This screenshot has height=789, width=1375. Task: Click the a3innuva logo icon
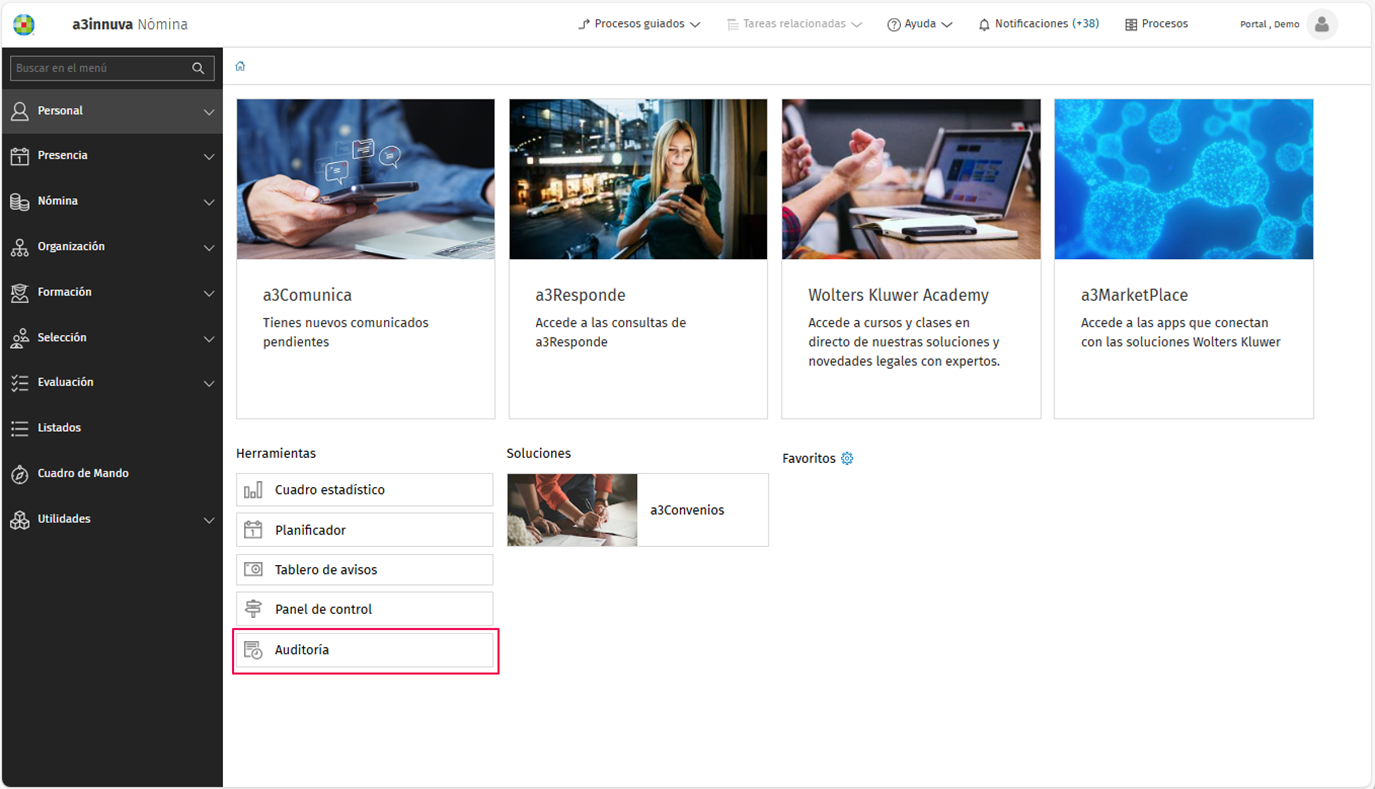pos(23,24)
